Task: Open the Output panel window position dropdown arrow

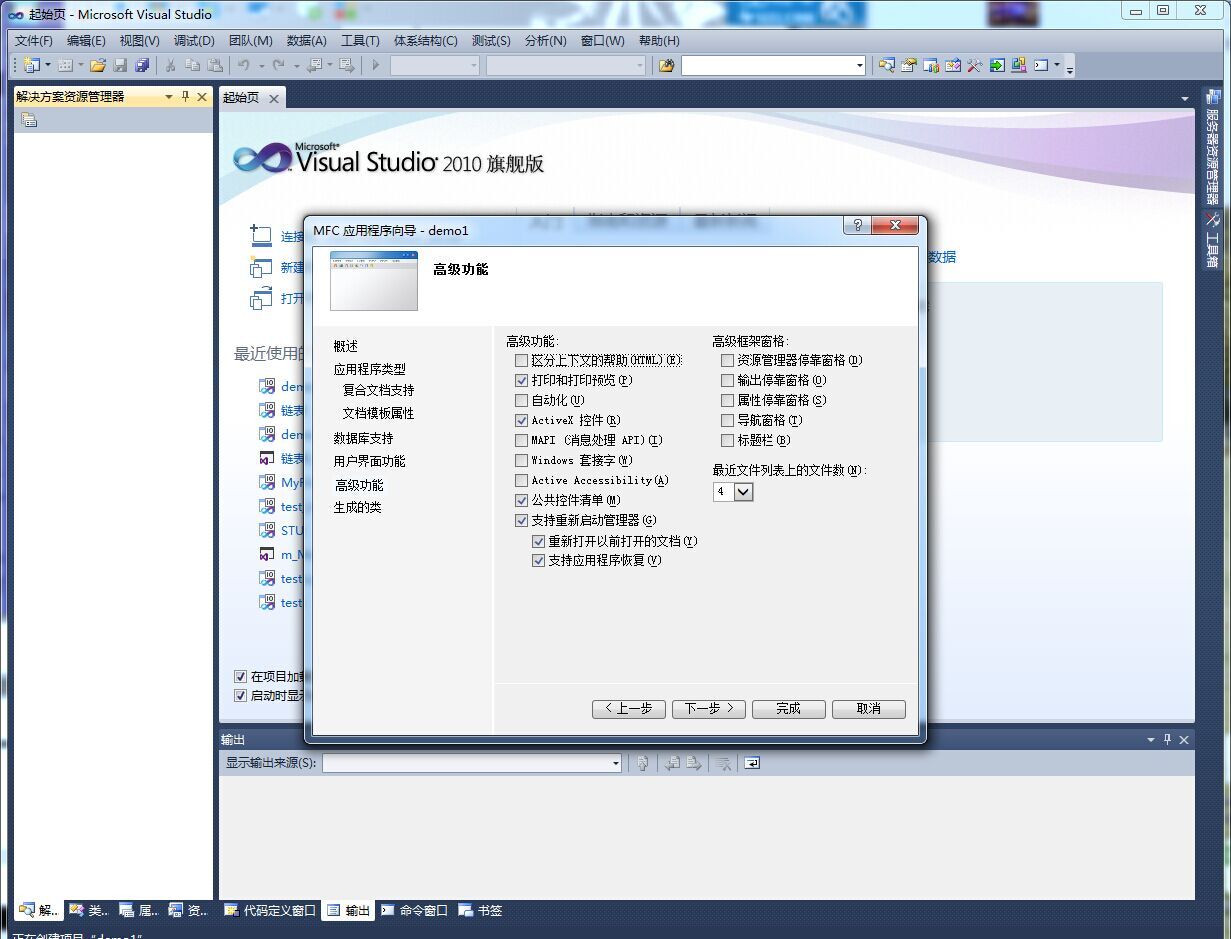Action: 1151,740
